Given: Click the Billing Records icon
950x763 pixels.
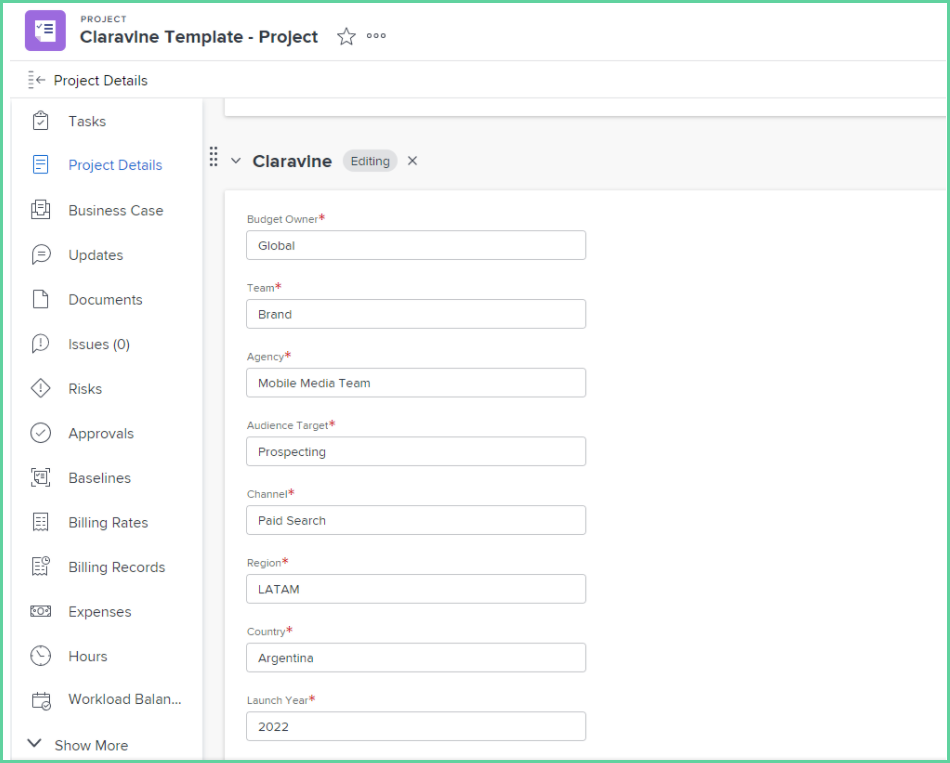Looking at the screenshot, I should pyautogui.click(x=41, y=567).
